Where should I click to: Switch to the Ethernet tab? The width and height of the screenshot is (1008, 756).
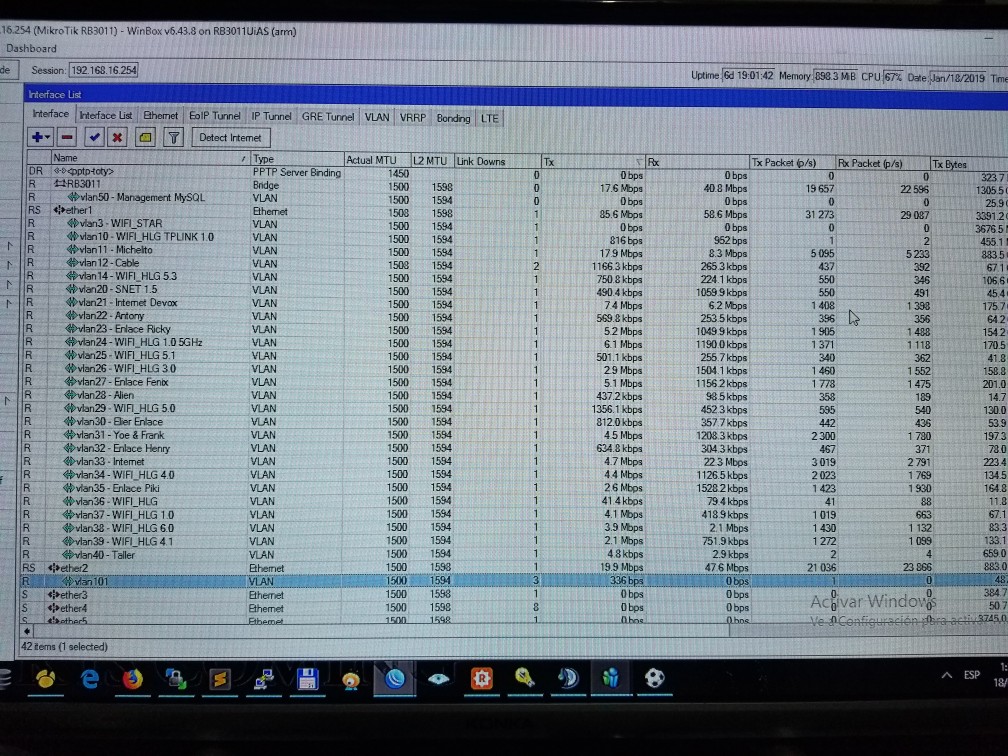point(160,116)
